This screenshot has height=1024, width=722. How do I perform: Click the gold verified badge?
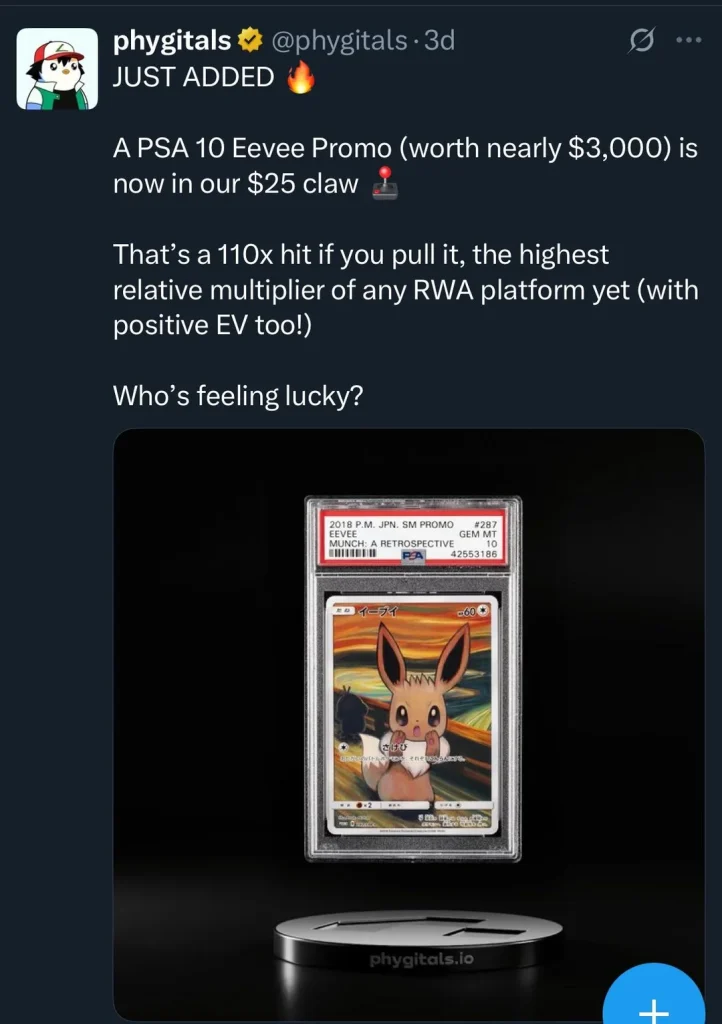pos(249,40)
